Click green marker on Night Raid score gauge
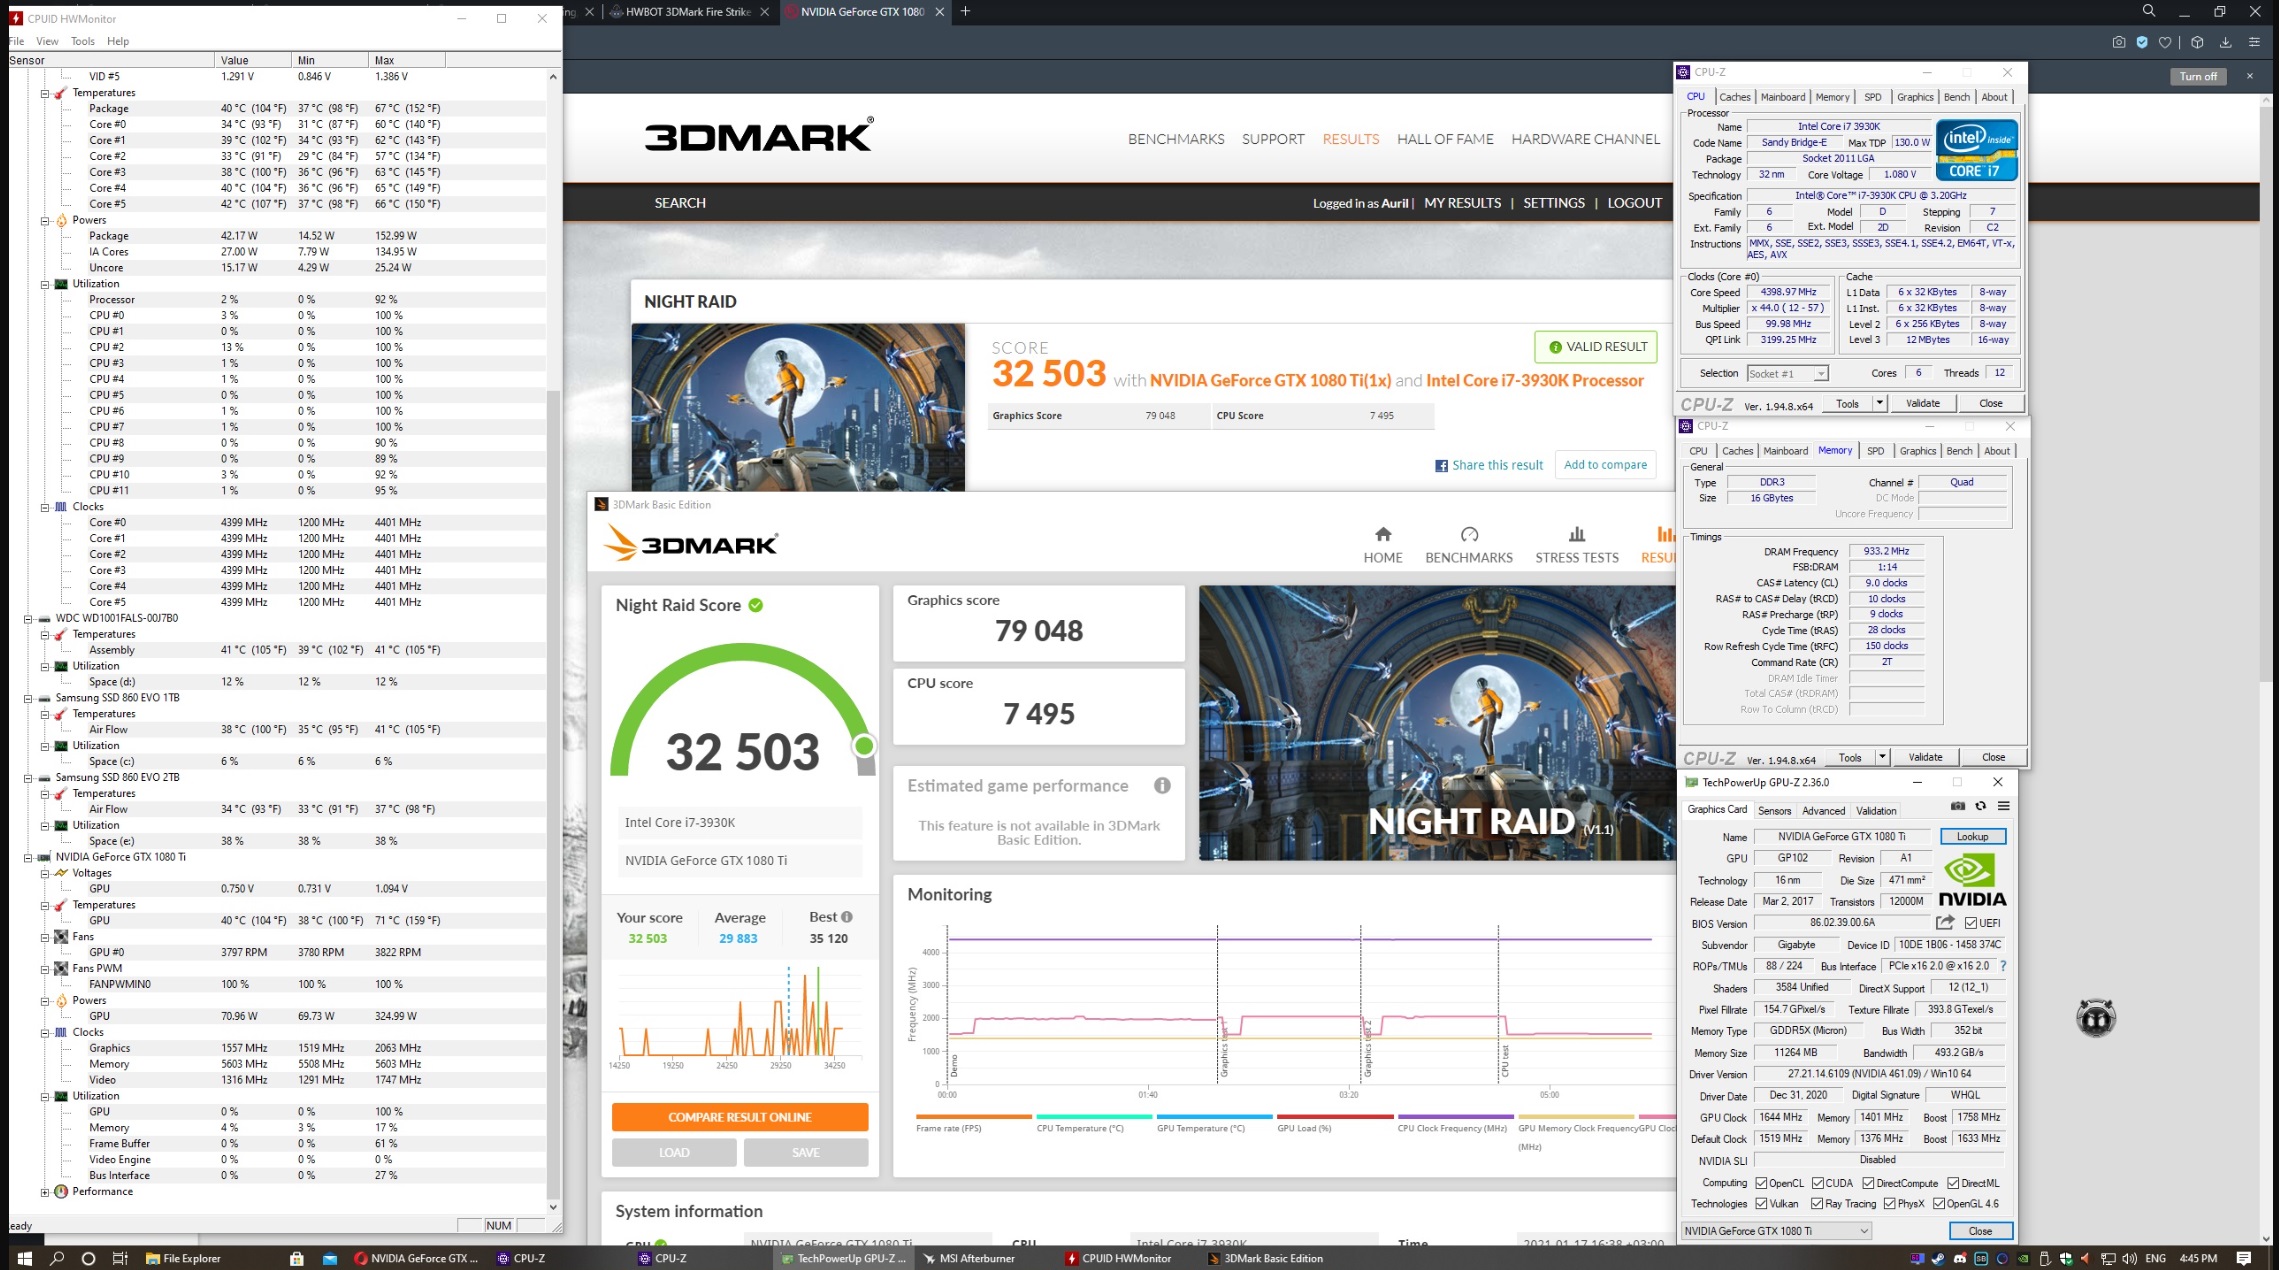Screen dimensions: 2279x1270 pyautogui.click(x=864, y=746)
